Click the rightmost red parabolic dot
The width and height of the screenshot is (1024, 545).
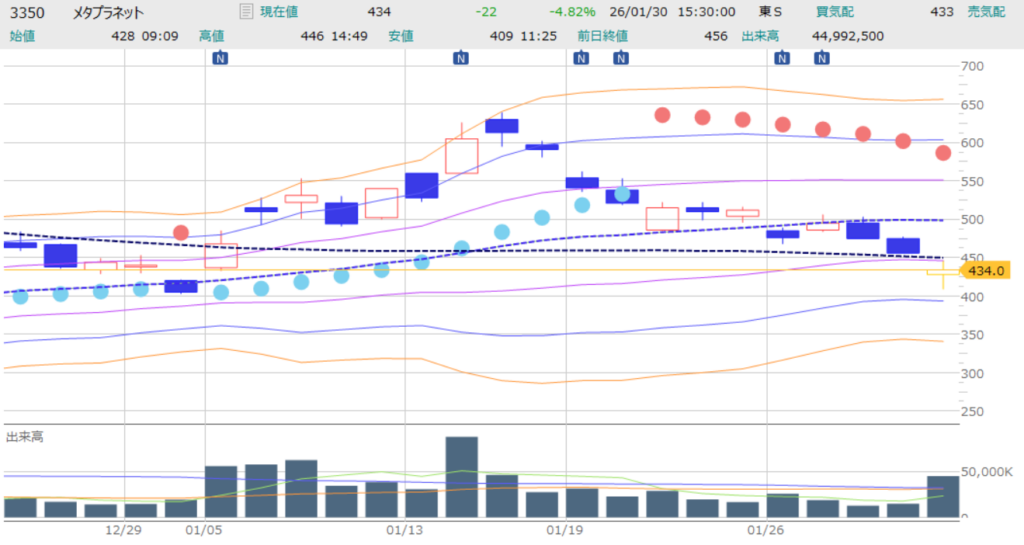tap(943, 153)
